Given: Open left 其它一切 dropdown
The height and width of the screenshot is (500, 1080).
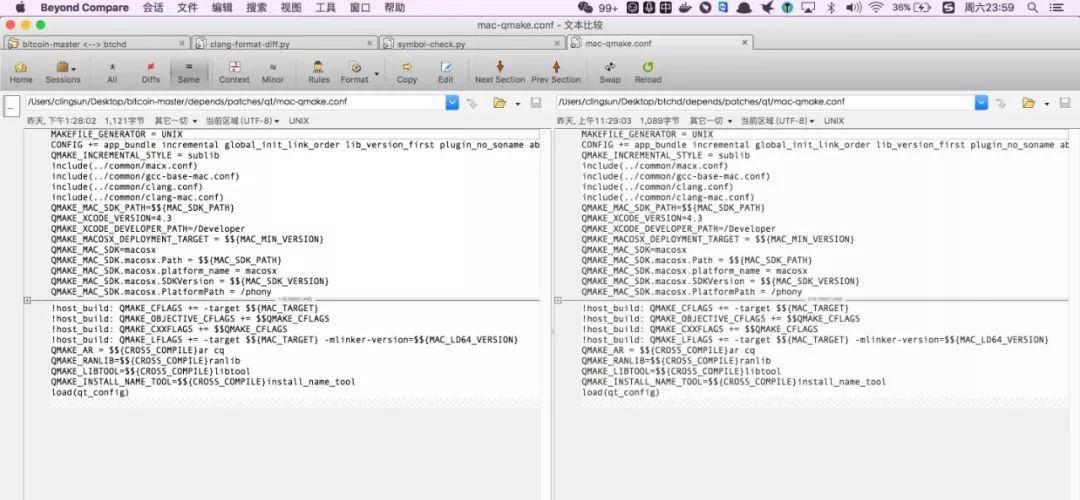Looking at the screenshot, I should (176, 121).
